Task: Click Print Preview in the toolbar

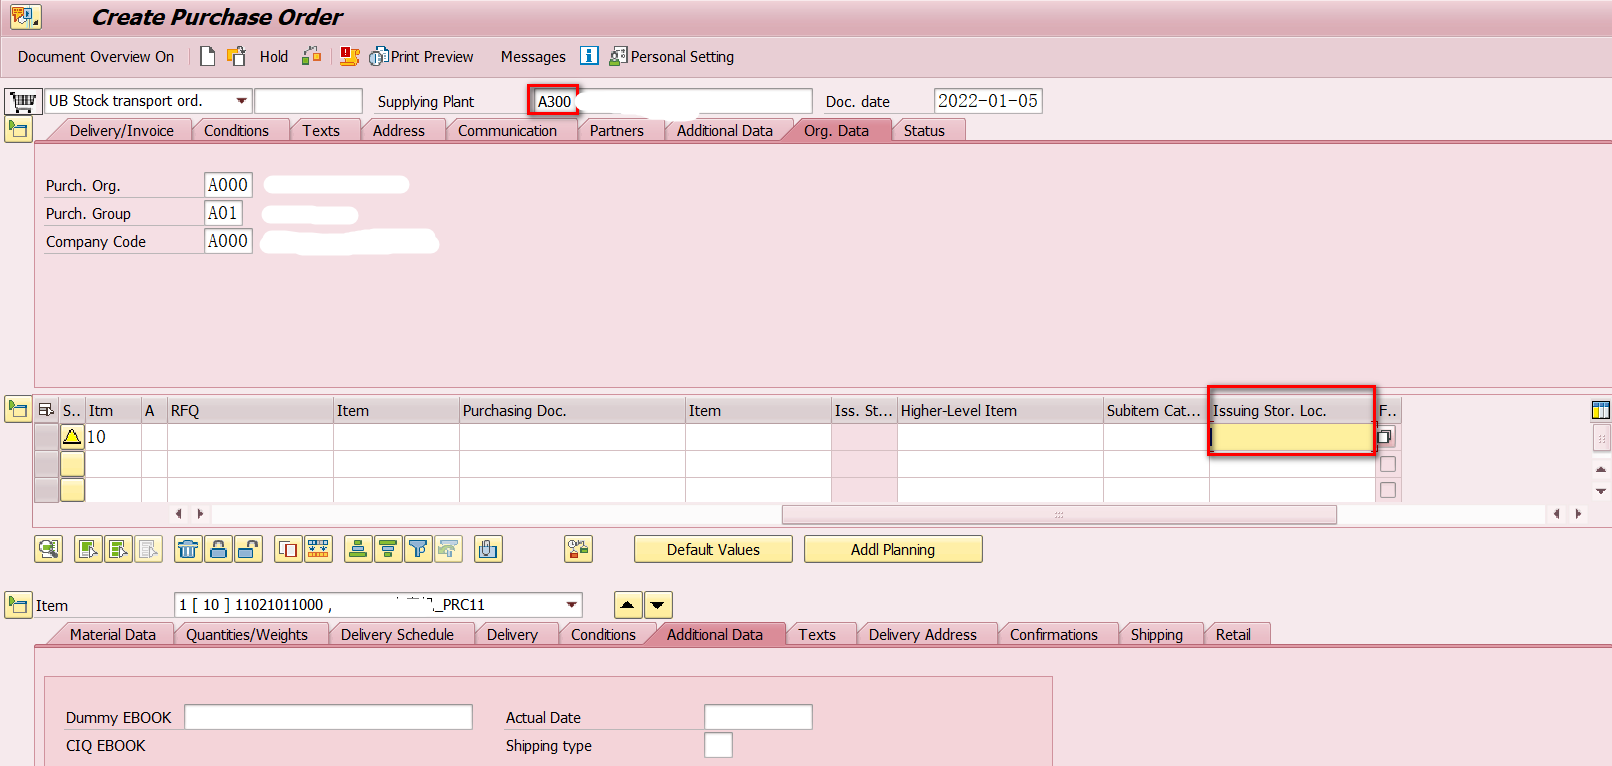Action: (x=421, y=57)
